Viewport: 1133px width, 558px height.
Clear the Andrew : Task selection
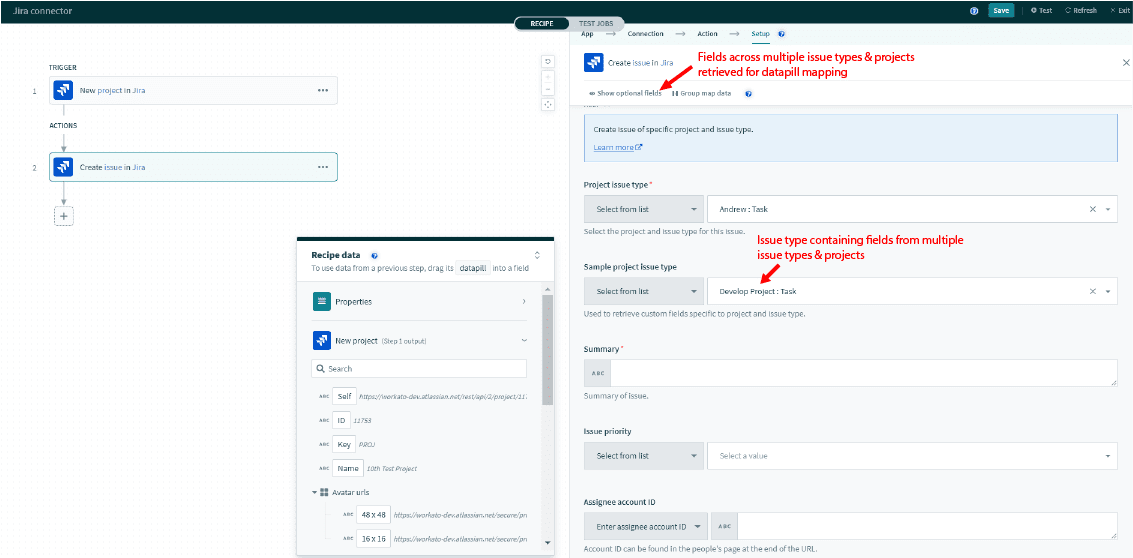coord(1093,209)
